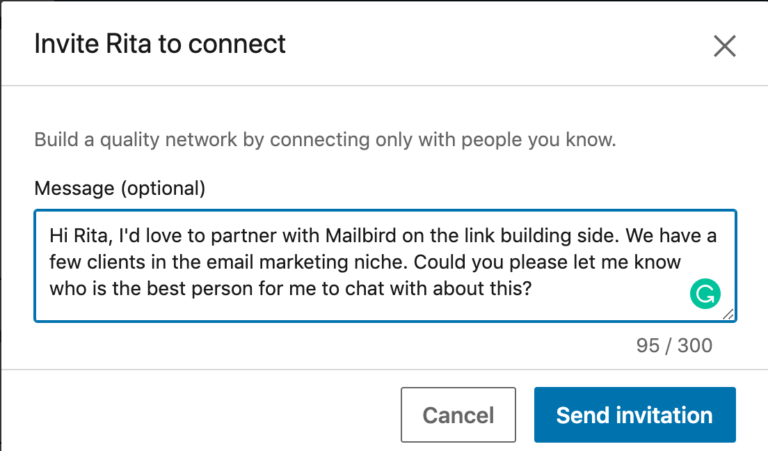Click the message box resize handle

point(728,314)
